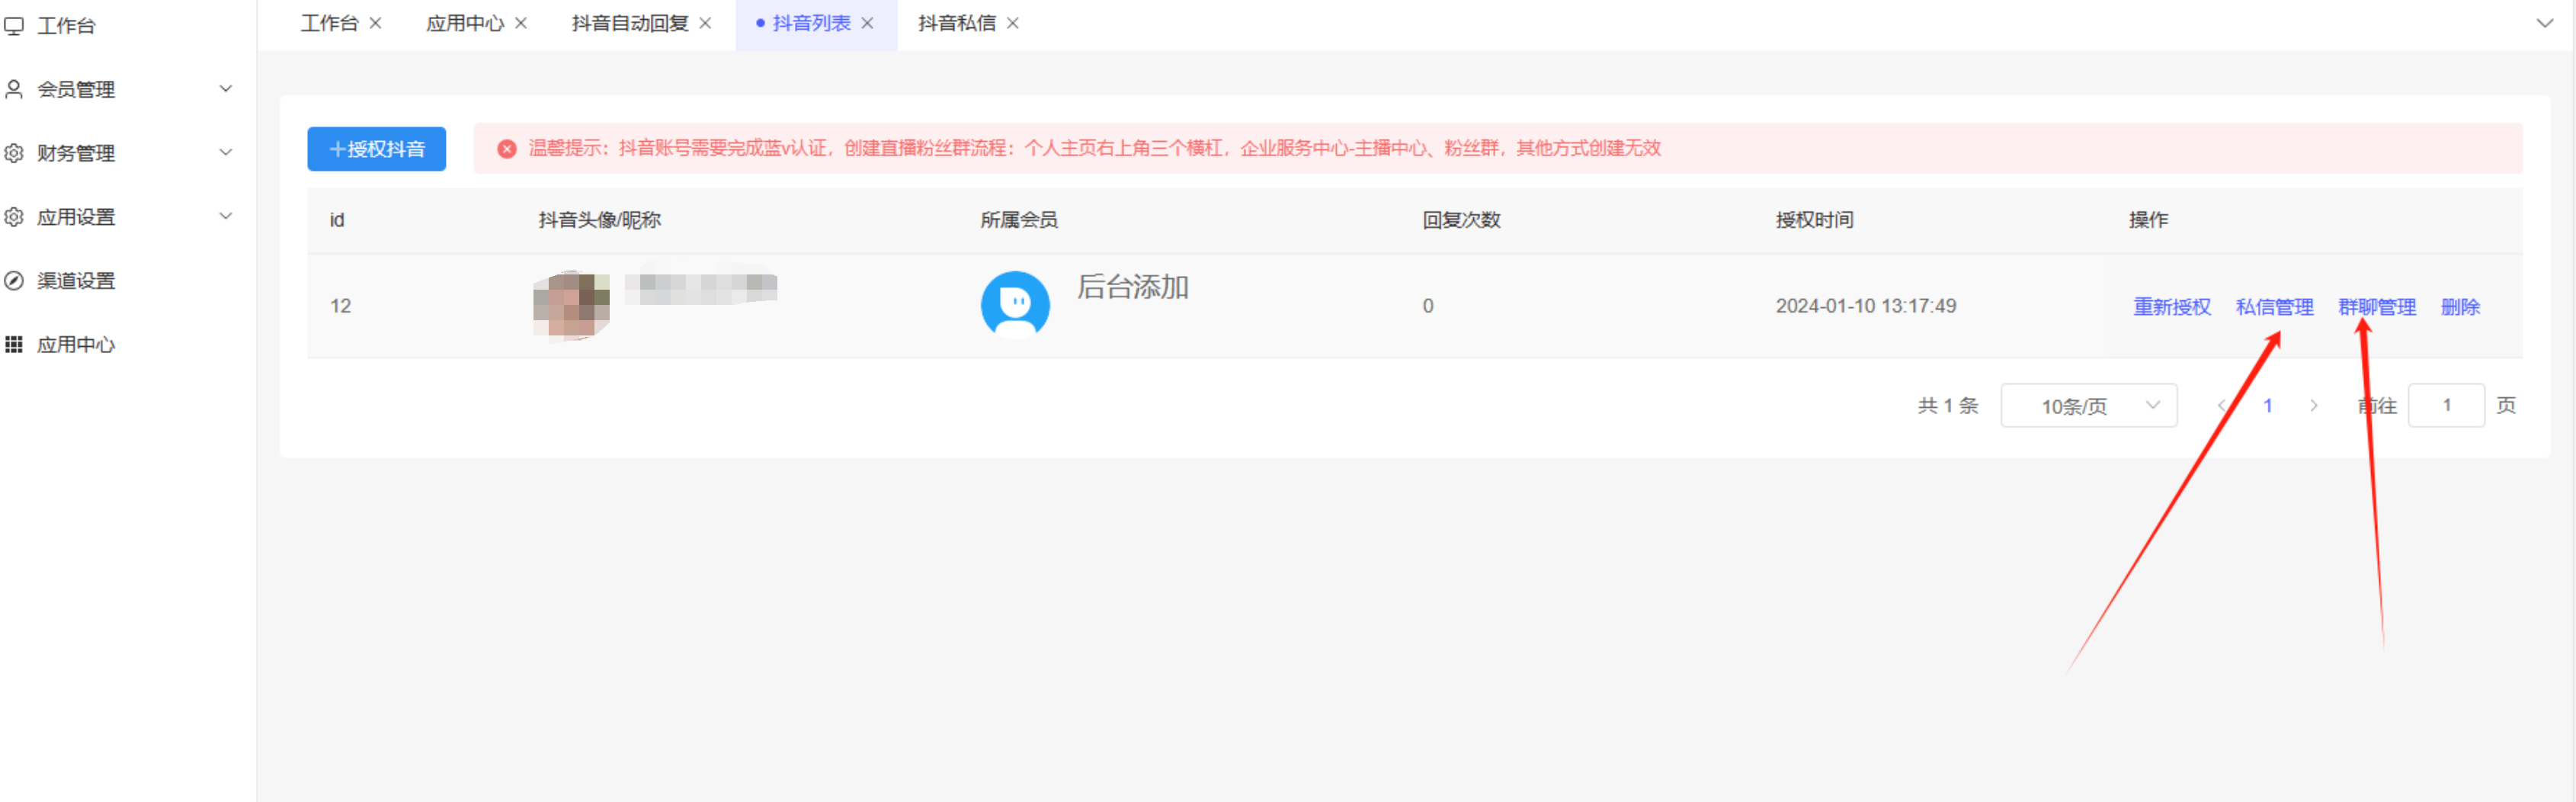Click the 共 1 条 total count text
The height and width of the screenshot is (802, 2576).
[x=1947, y=406]
